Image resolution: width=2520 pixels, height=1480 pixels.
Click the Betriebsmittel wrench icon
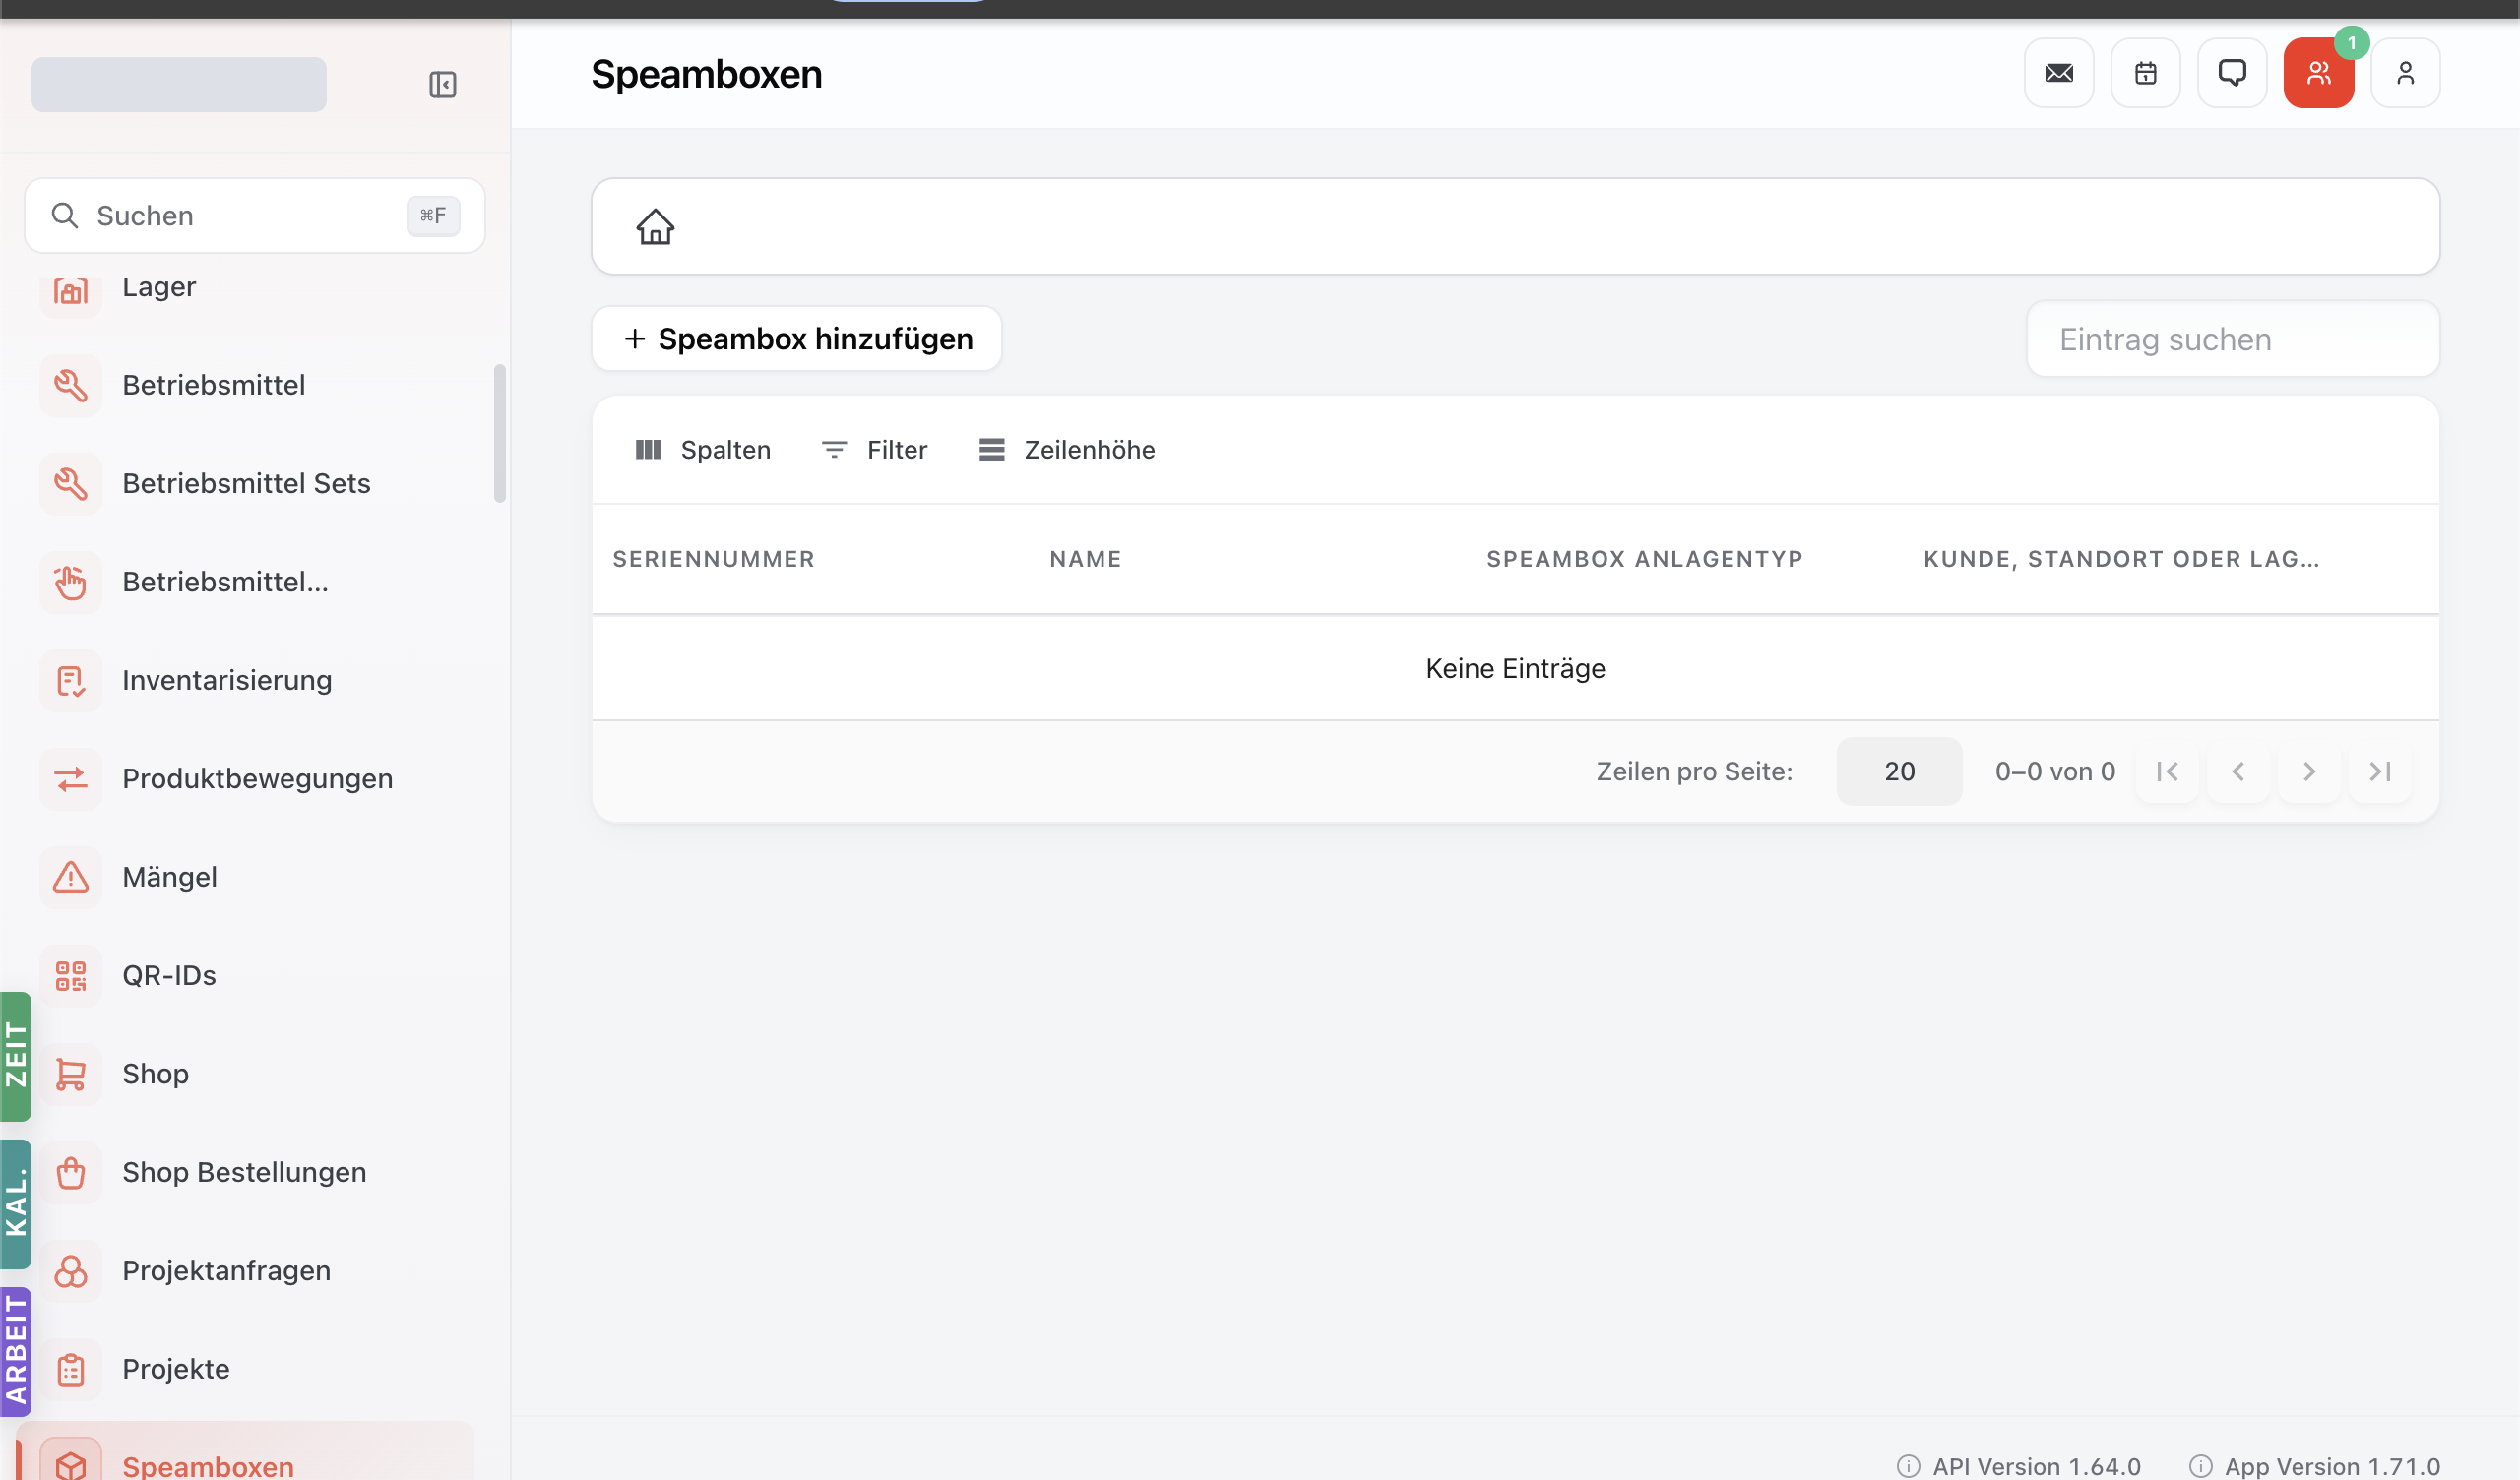click(70, 385)
